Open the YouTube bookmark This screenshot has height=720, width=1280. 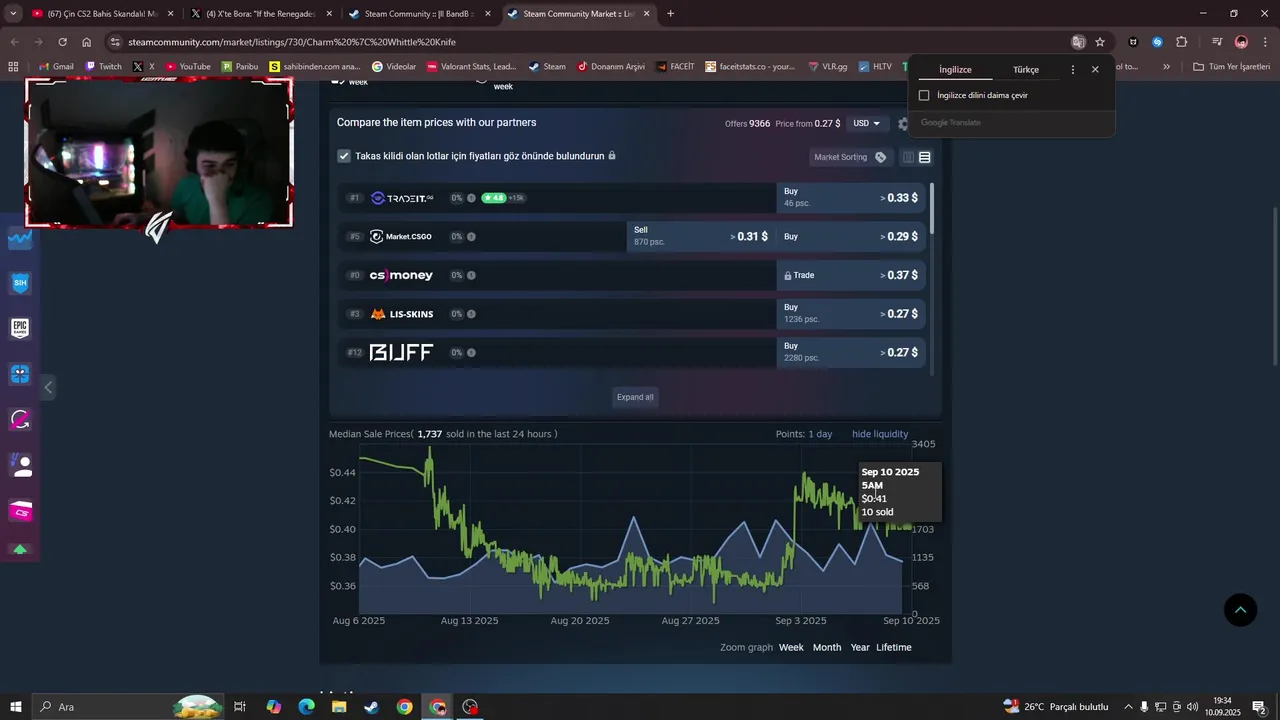point(188,67)
